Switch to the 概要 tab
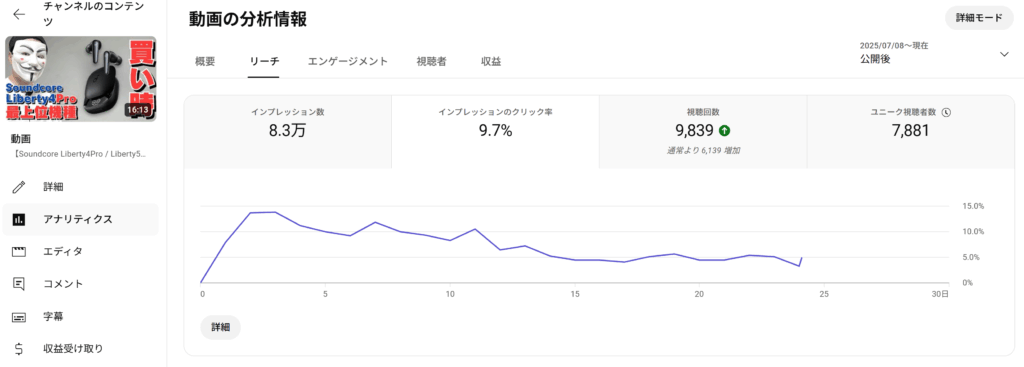Screen dimensions: 1024x367 205,61
